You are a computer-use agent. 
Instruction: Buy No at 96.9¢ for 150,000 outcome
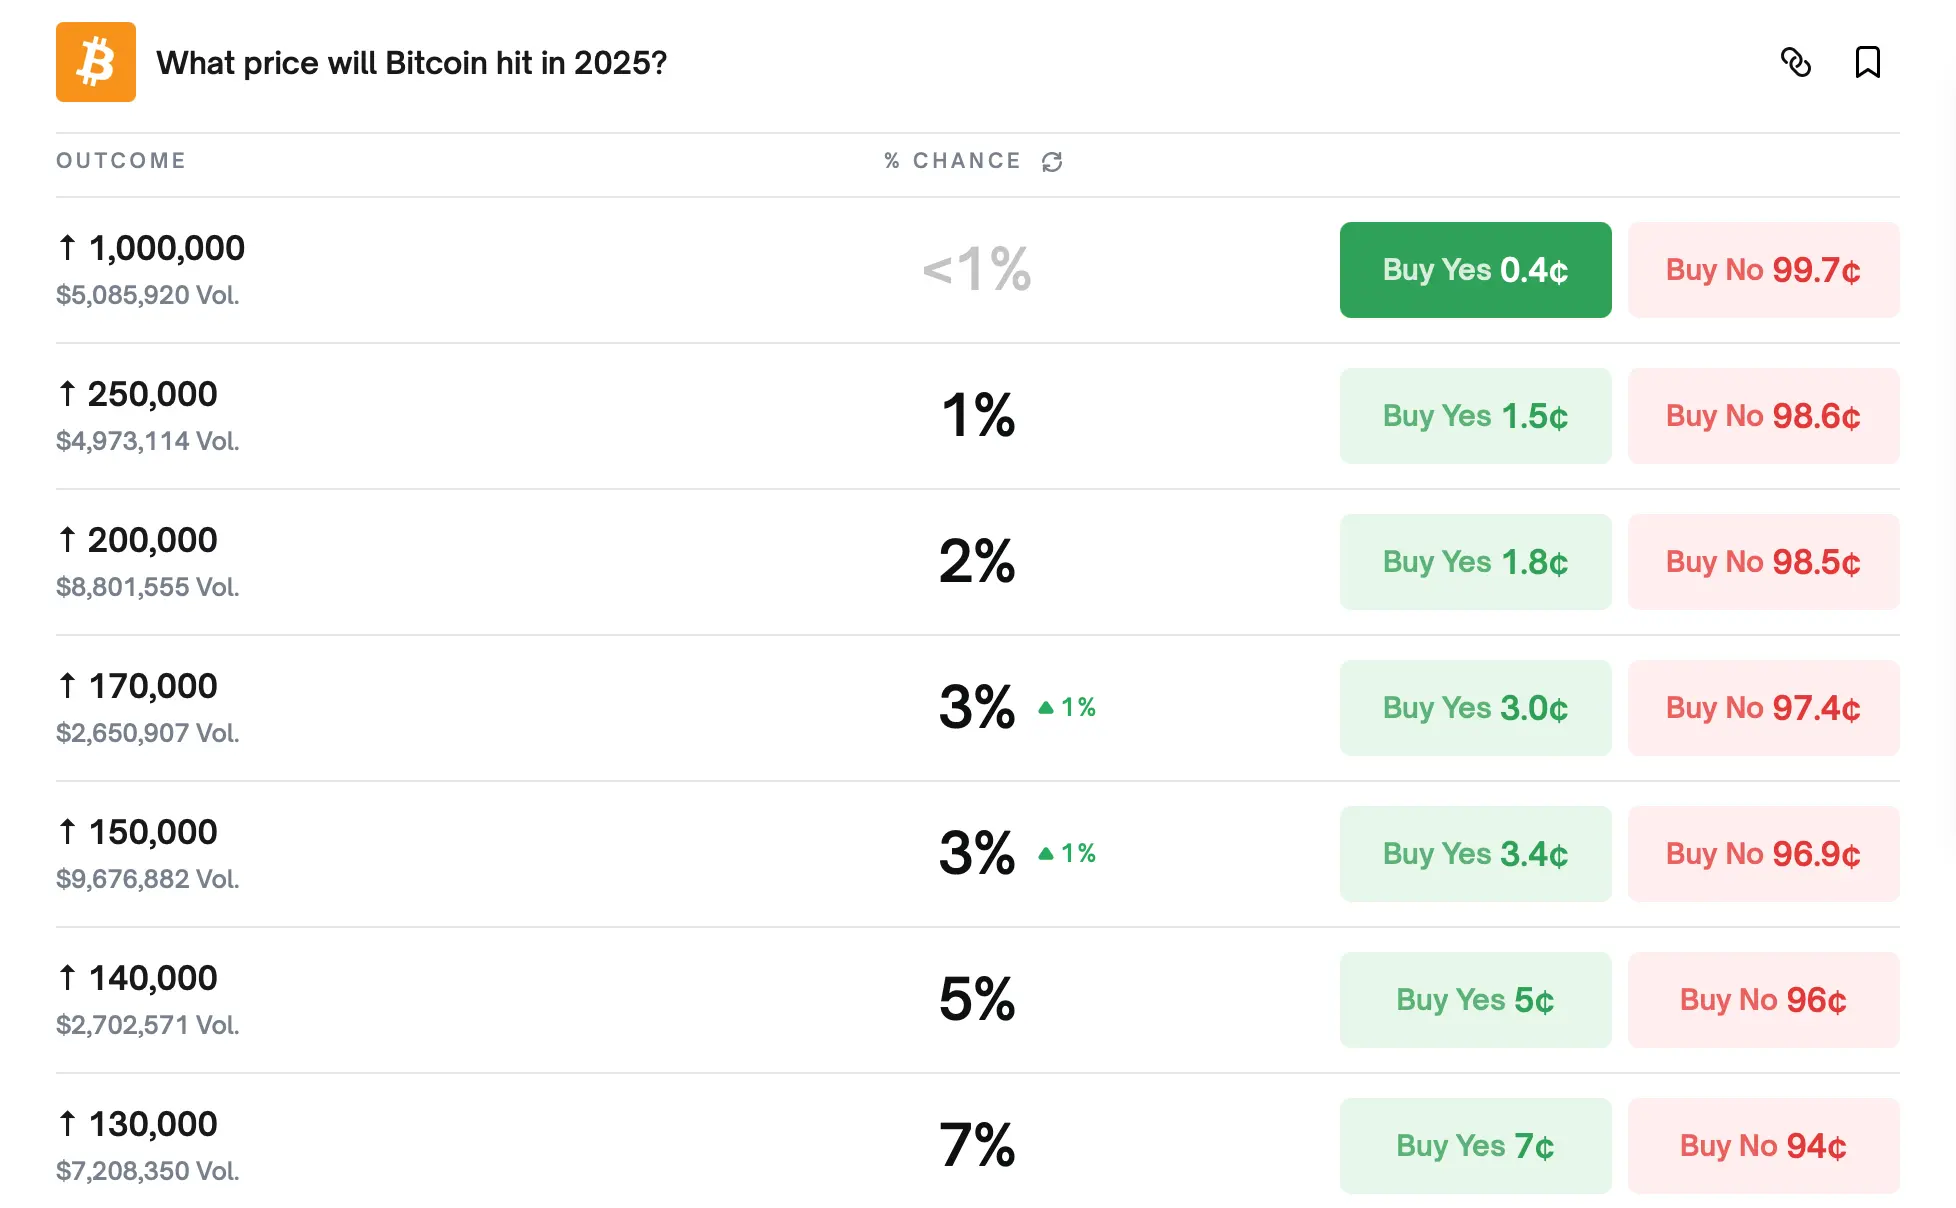click(1763, 853)
